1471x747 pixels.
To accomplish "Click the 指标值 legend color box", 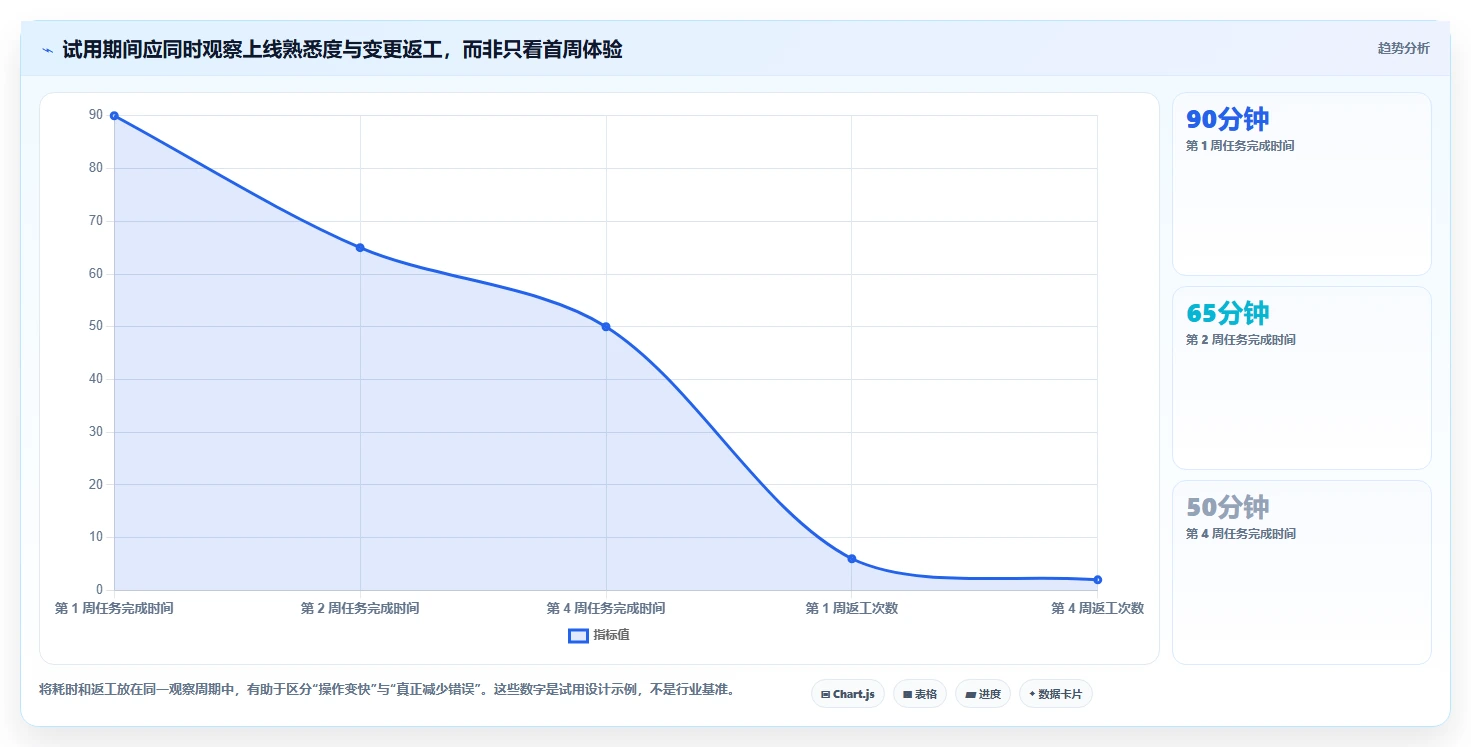I will [578, 635].
